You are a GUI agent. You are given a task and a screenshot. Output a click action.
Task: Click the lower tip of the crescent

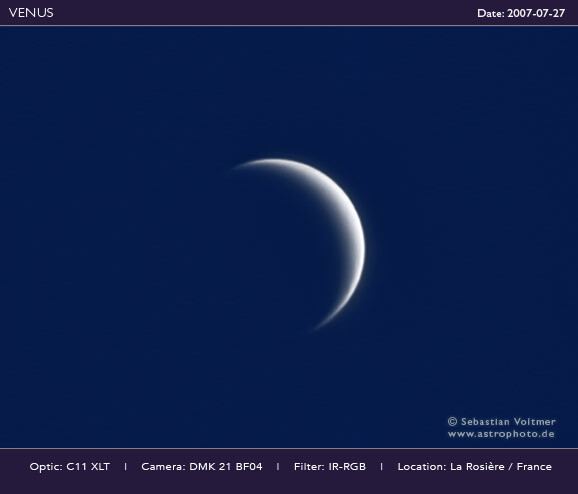coord(314,328)
